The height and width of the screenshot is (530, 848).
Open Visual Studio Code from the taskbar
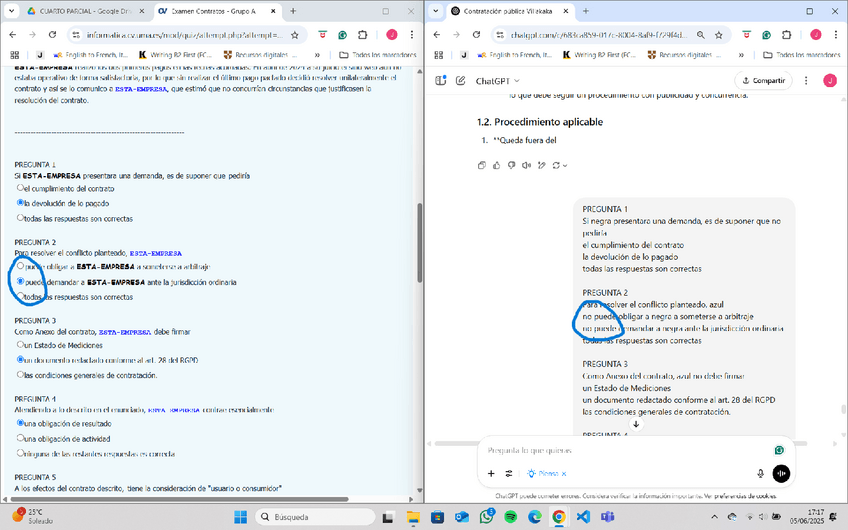point(583,517)
